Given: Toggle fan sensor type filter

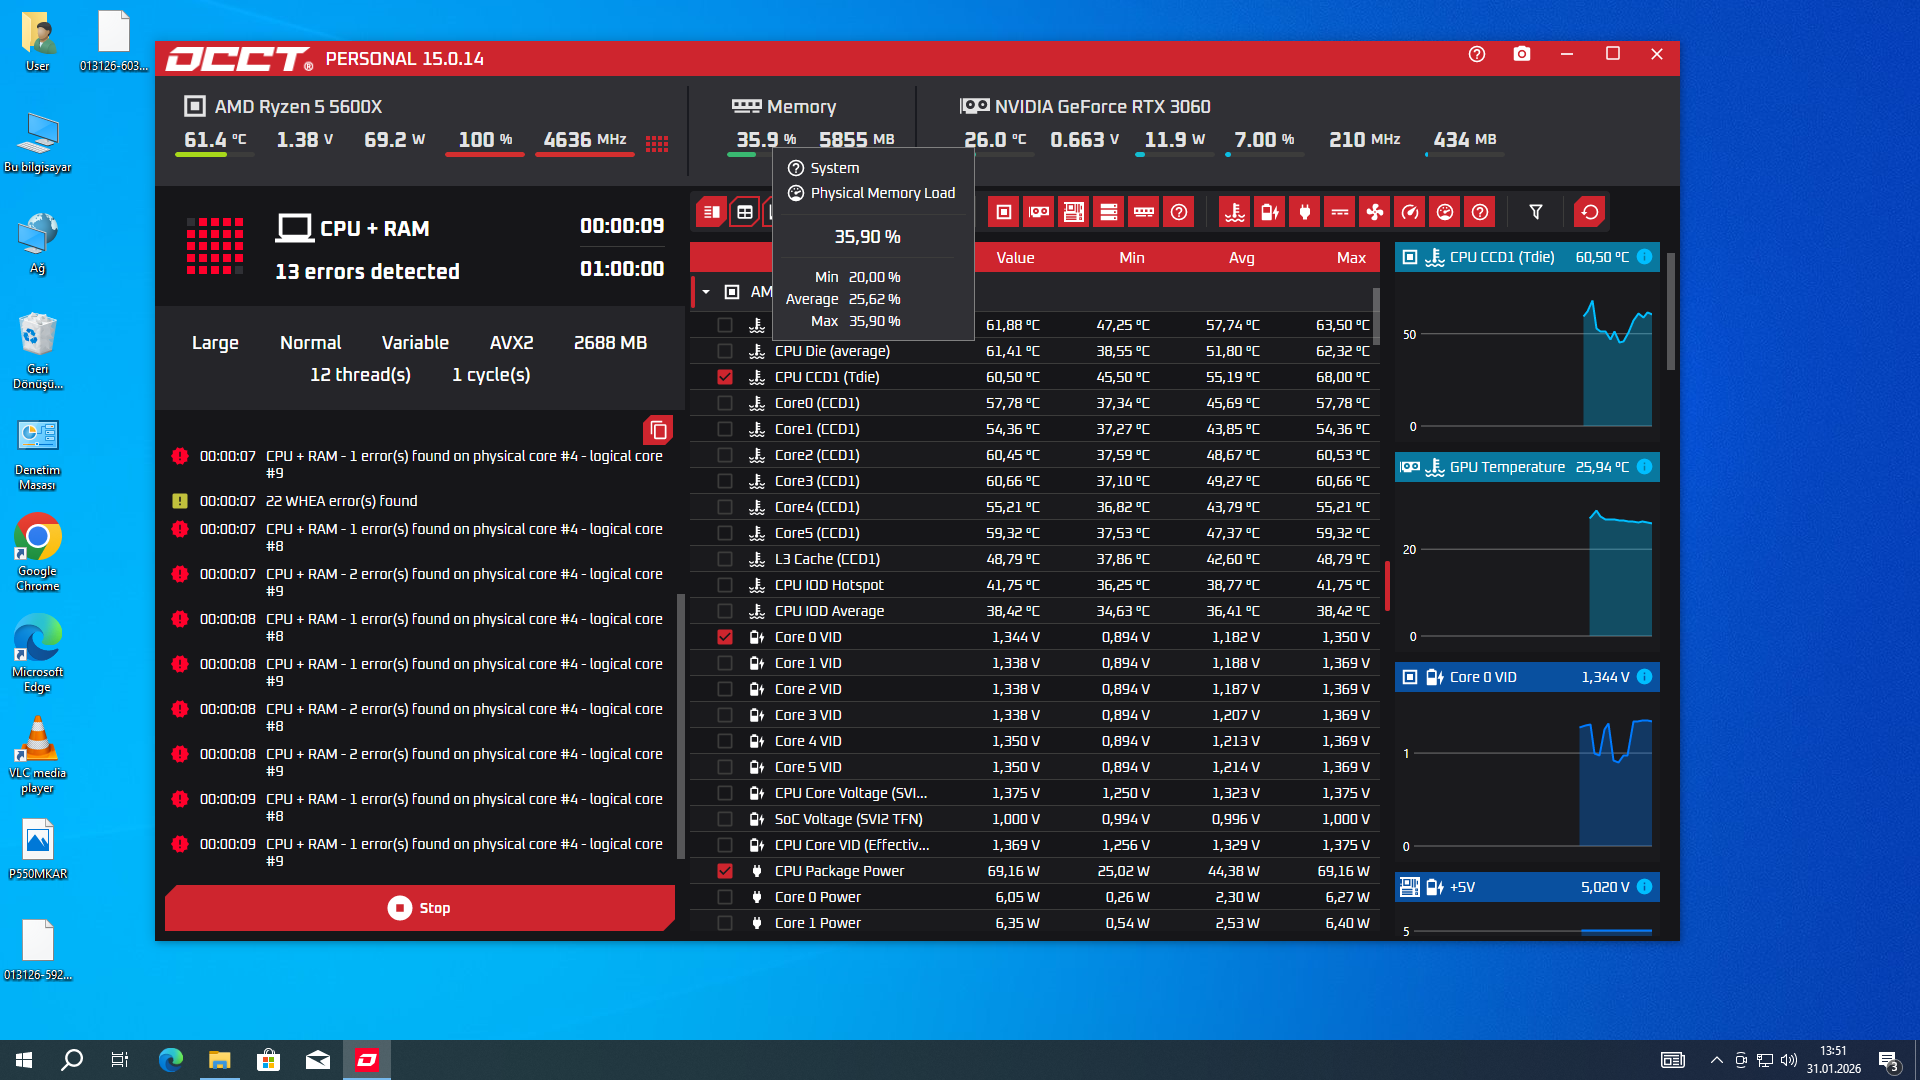Looking at the screenshot, I should coord(1375,212).
